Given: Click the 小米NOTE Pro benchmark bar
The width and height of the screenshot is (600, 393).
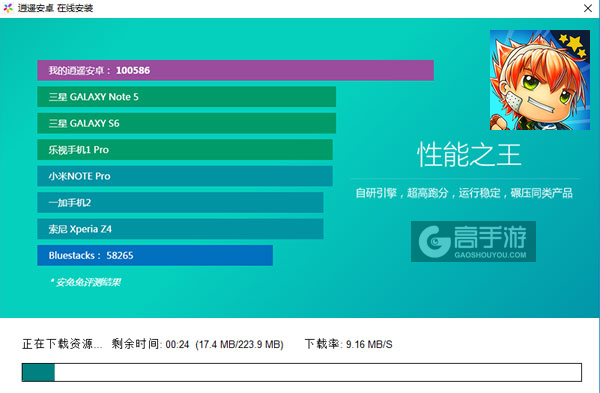Looking at the screenshot, I should [x=185, y=176].
